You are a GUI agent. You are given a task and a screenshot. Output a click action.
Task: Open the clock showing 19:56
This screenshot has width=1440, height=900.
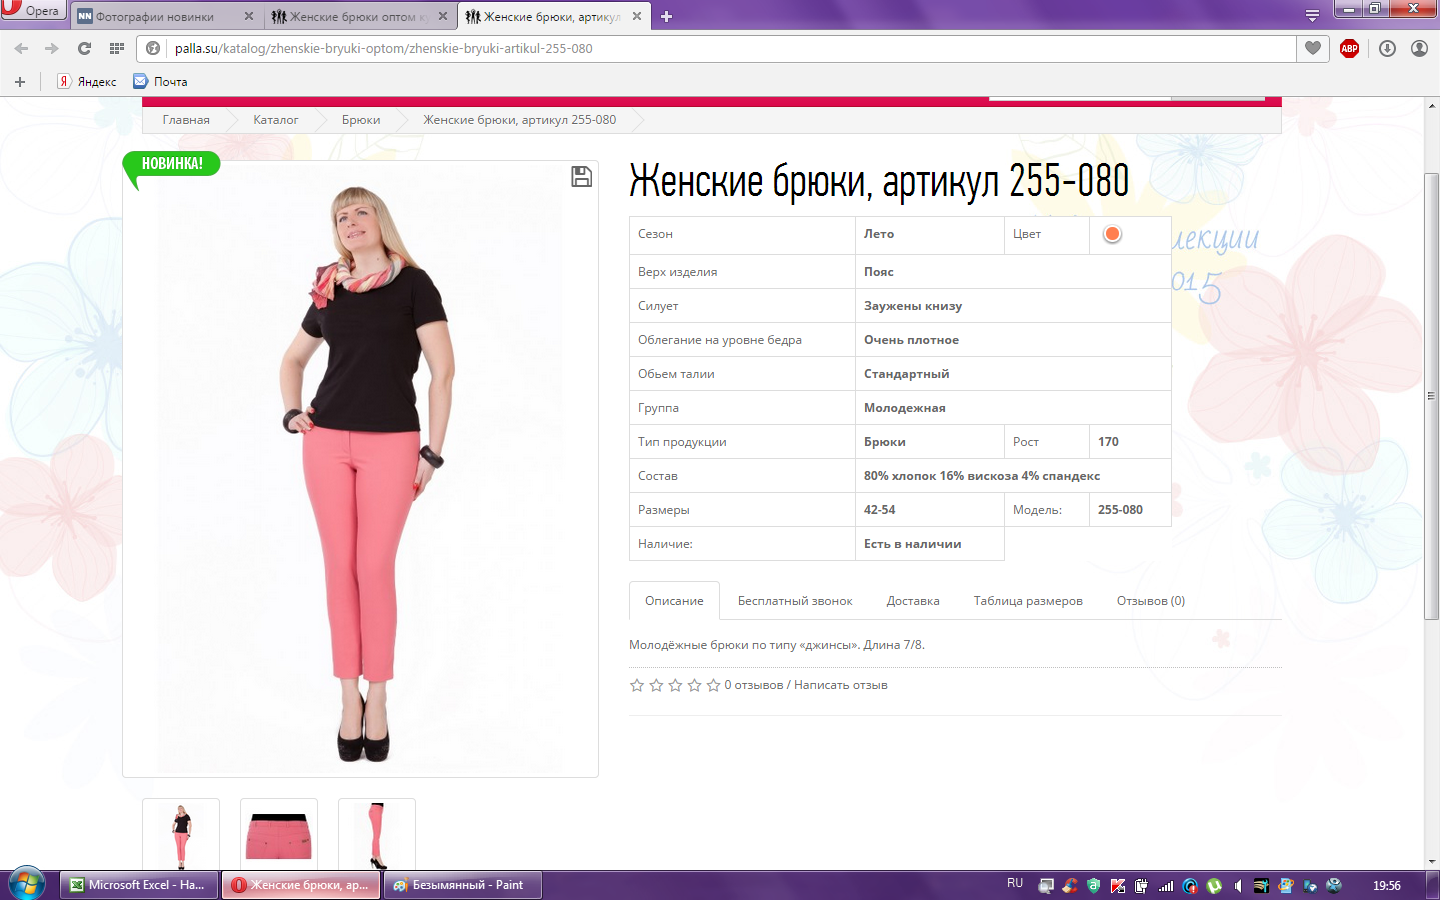(x=1387, y=886)
